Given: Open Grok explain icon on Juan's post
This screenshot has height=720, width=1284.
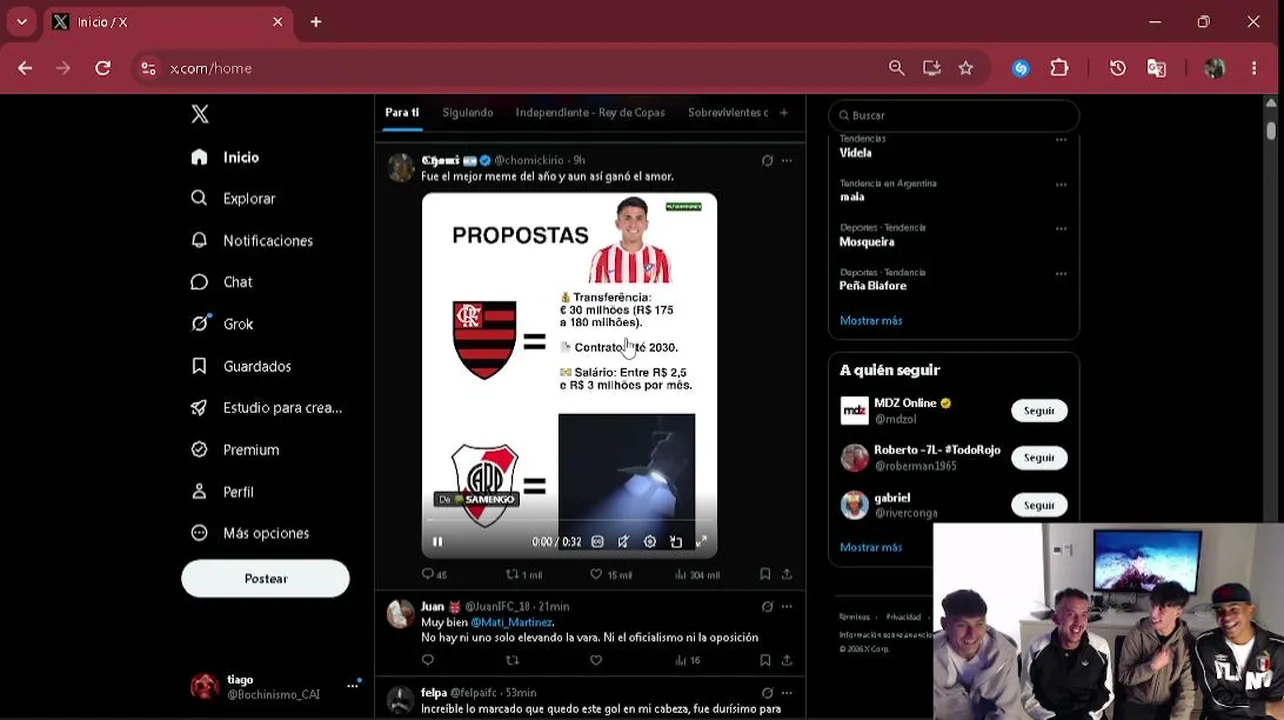Looking at the screenshot, I should tap(767, 607).
